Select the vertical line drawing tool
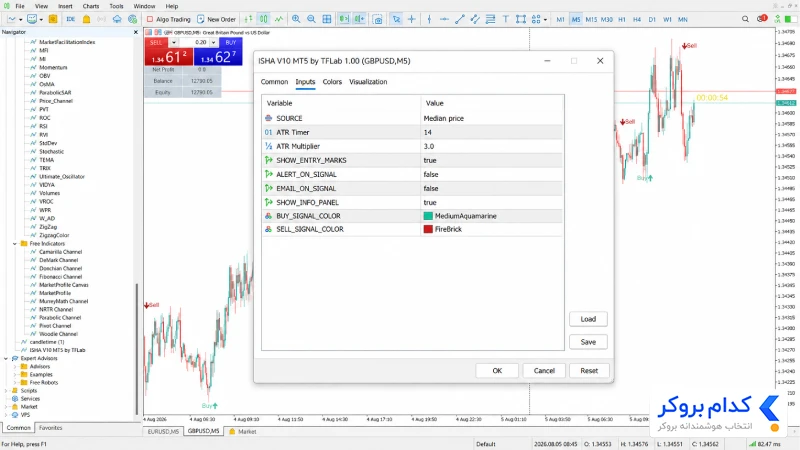Screen dimensions: 800x450 429,19
